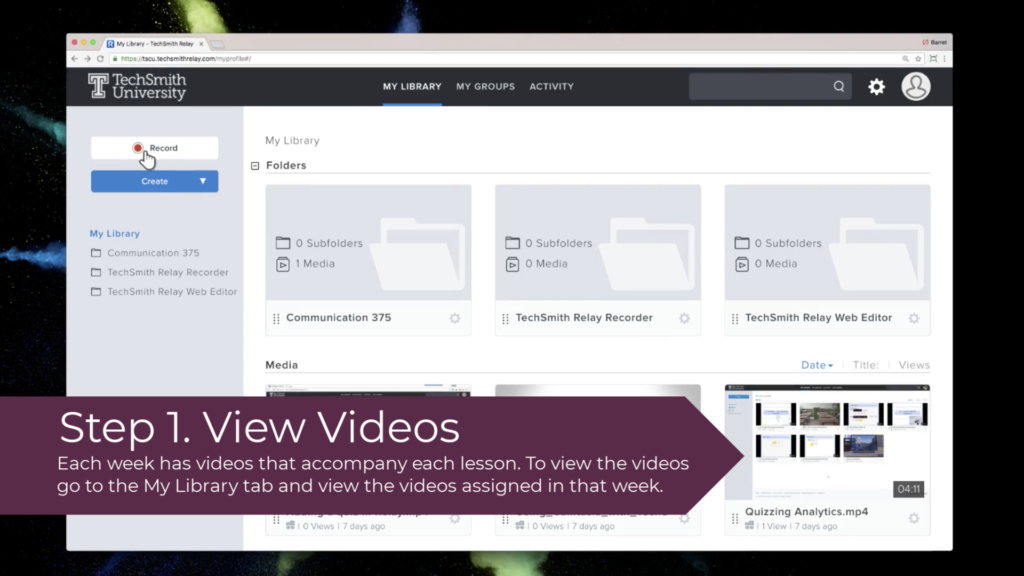Open settings gear for Quizzing Analytics.mp4

point(914,518)
